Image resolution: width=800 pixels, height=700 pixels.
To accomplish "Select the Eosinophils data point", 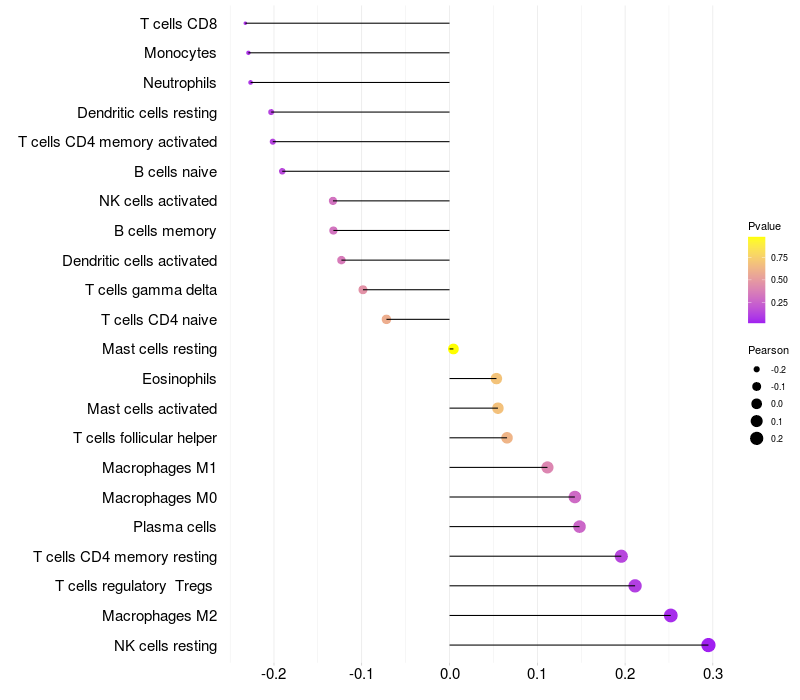I will [x=496, y=378].
